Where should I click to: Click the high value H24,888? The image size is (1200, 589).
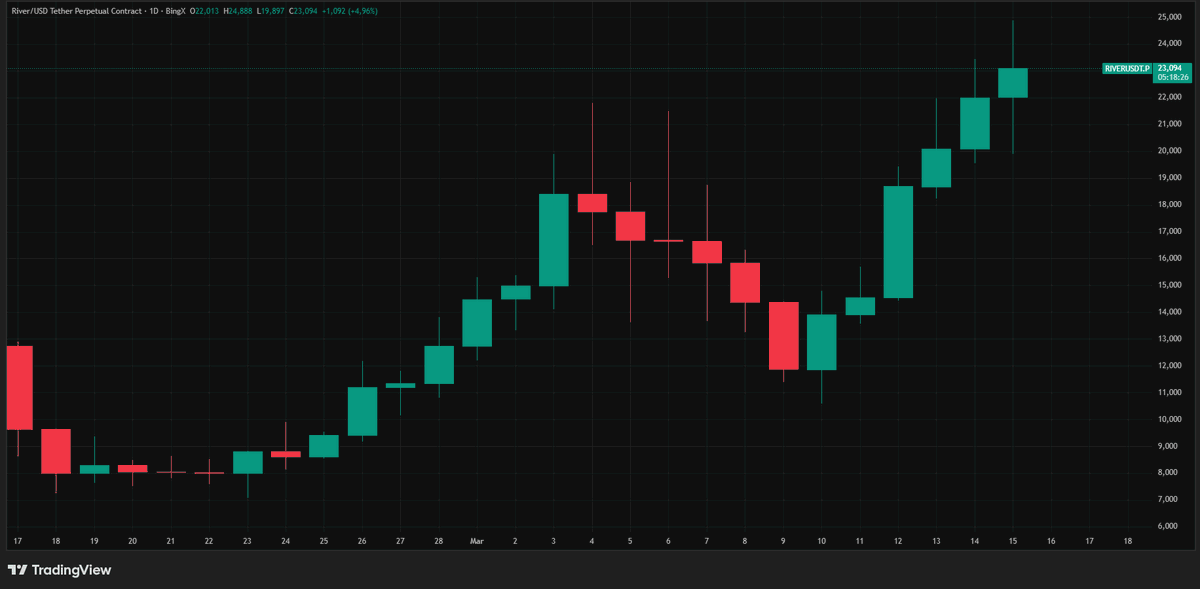pyautogui.click(x=239, y=9)
